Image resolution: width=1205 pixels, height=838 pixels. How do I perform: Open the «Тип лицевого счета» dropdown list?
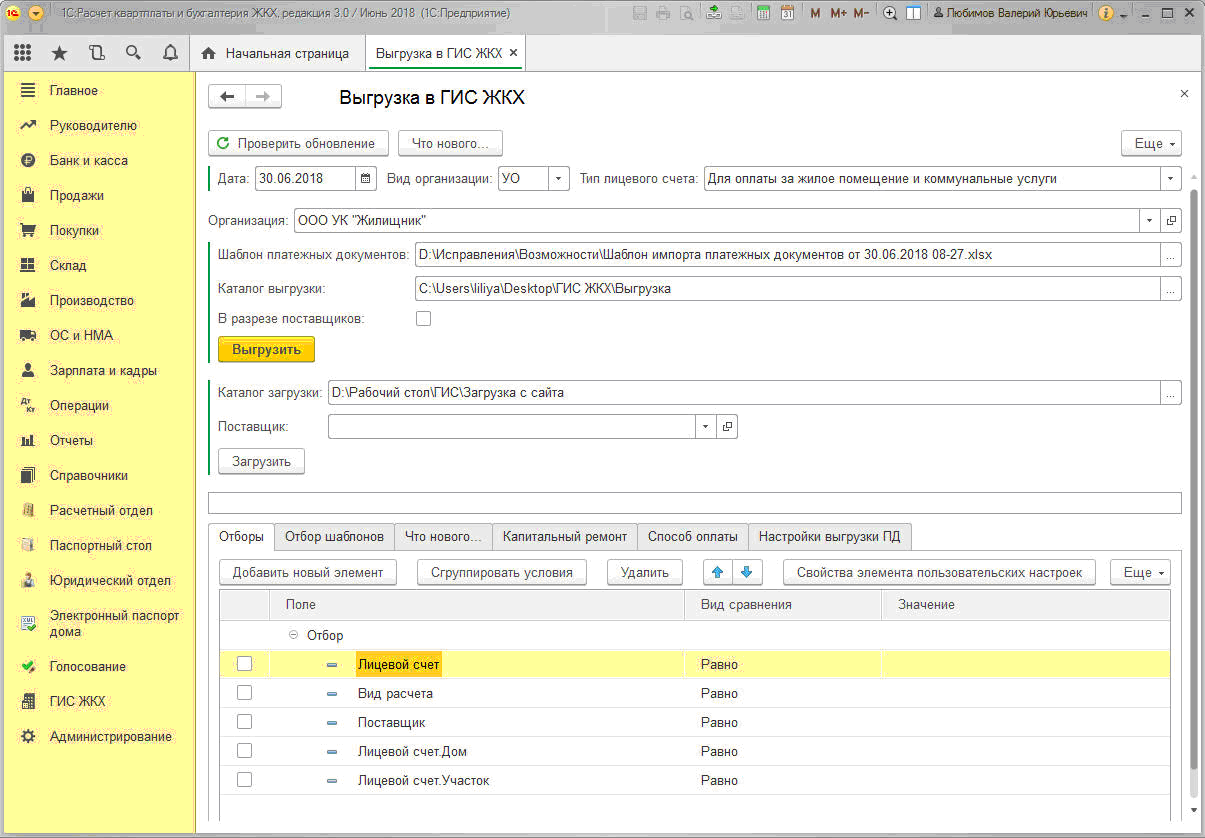pyautogui.click(x=1171, y=179)
